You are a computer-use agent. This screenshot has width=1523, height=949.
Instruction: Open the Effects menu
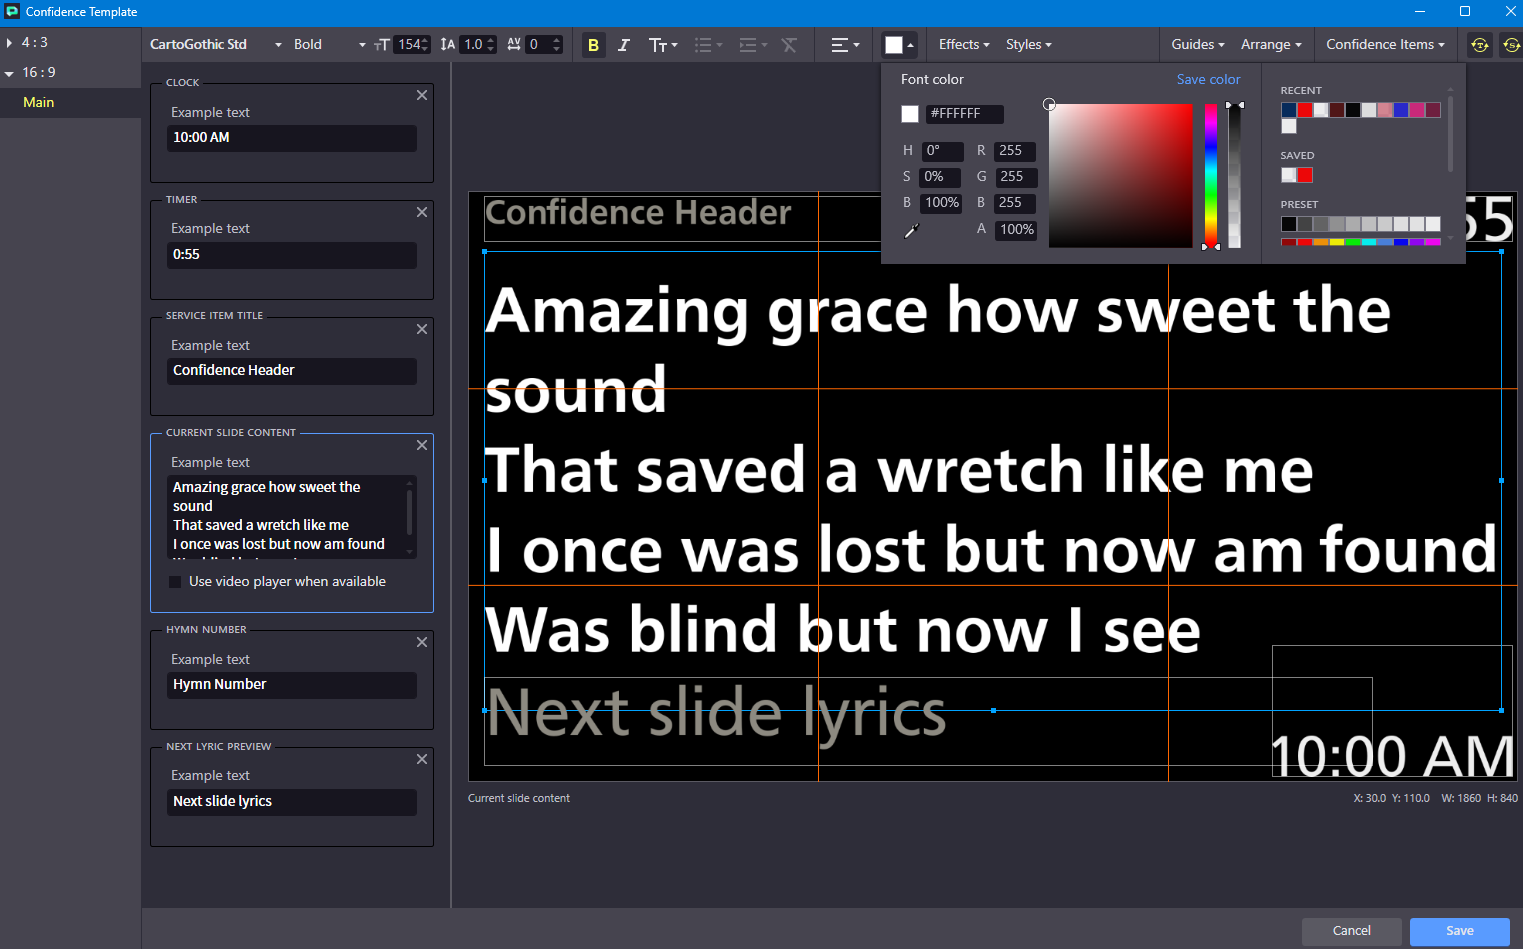[x=964, y=45]
